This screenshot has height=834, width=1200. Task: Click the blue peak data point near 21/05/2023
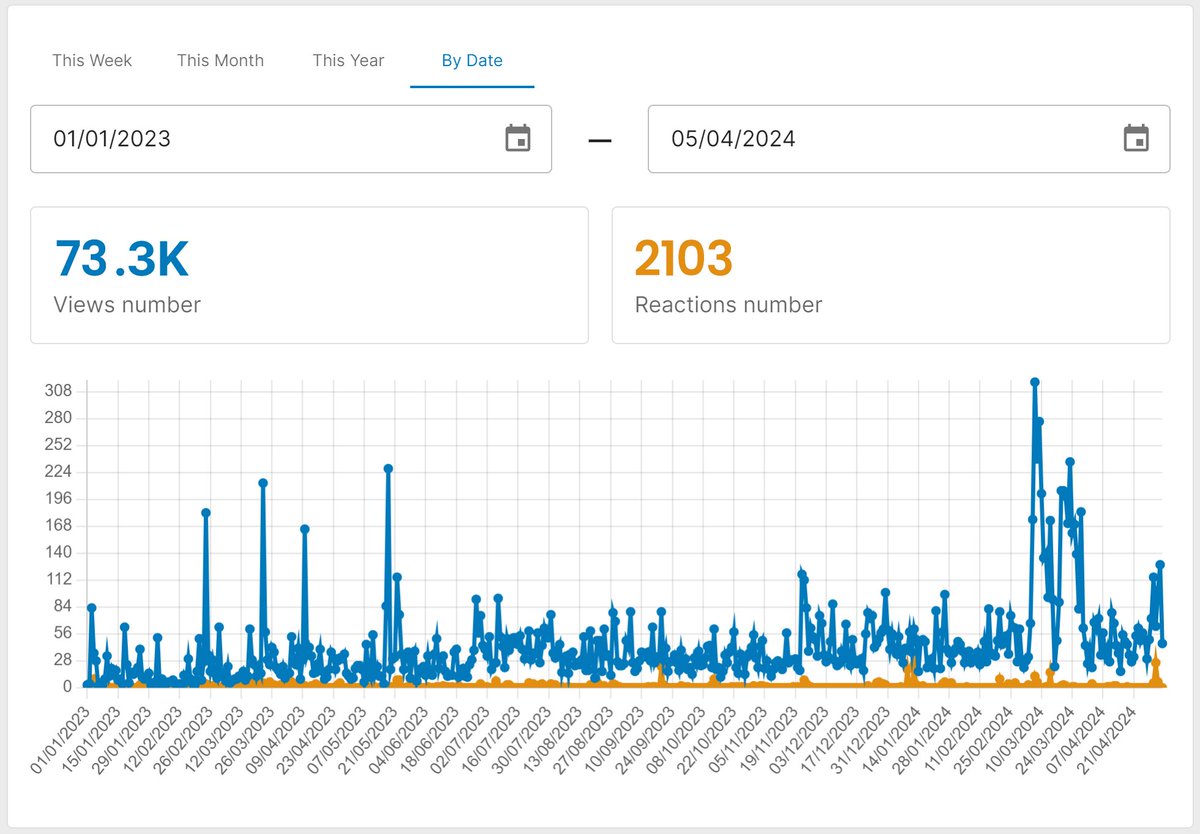pos(388,468)
